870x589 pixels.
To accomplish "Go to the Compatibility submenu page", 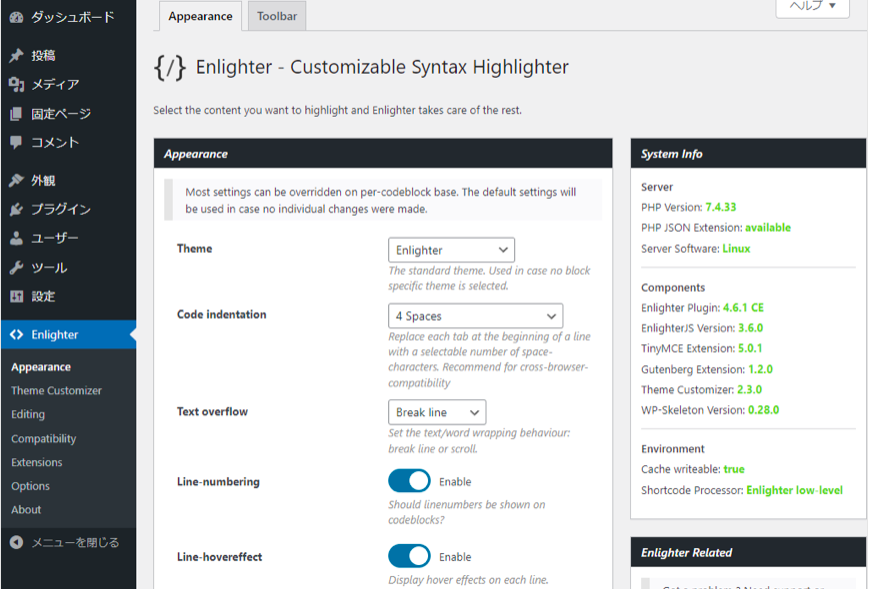I will (x=44, y=438).
